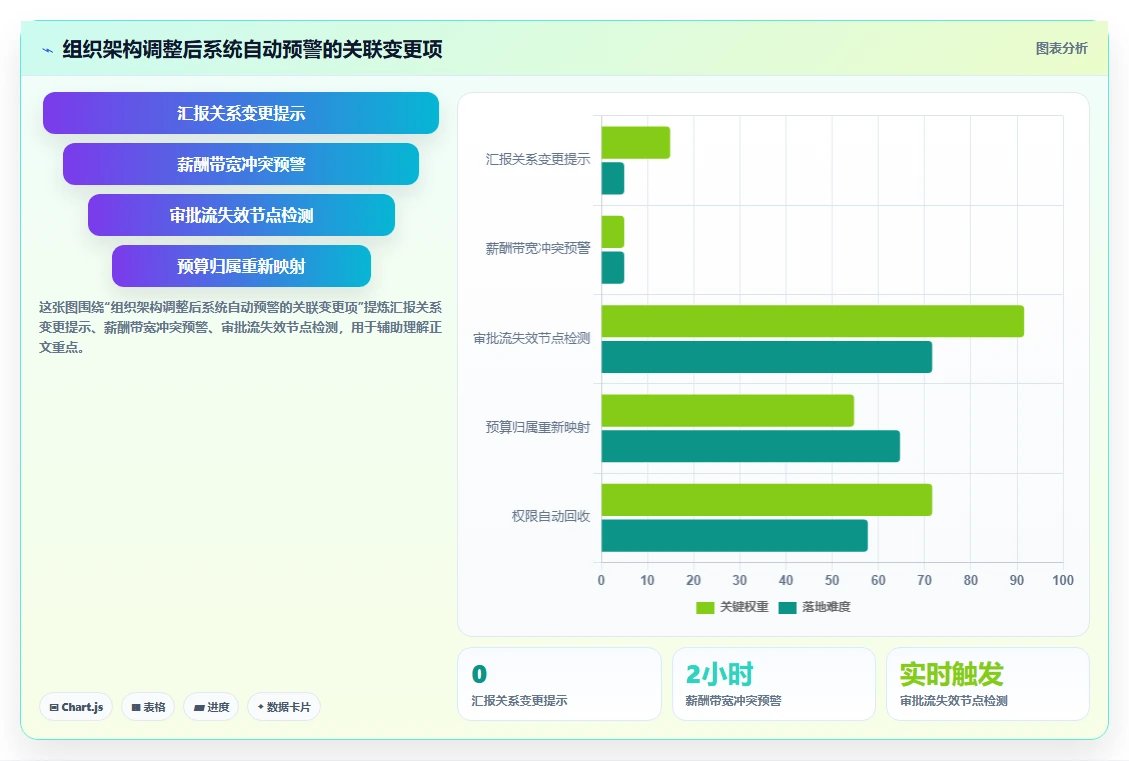1129x761 pixels.
Task: Click the 落地难度 bar for 预算归属重新映射
Action: click(x=750, y=446)
